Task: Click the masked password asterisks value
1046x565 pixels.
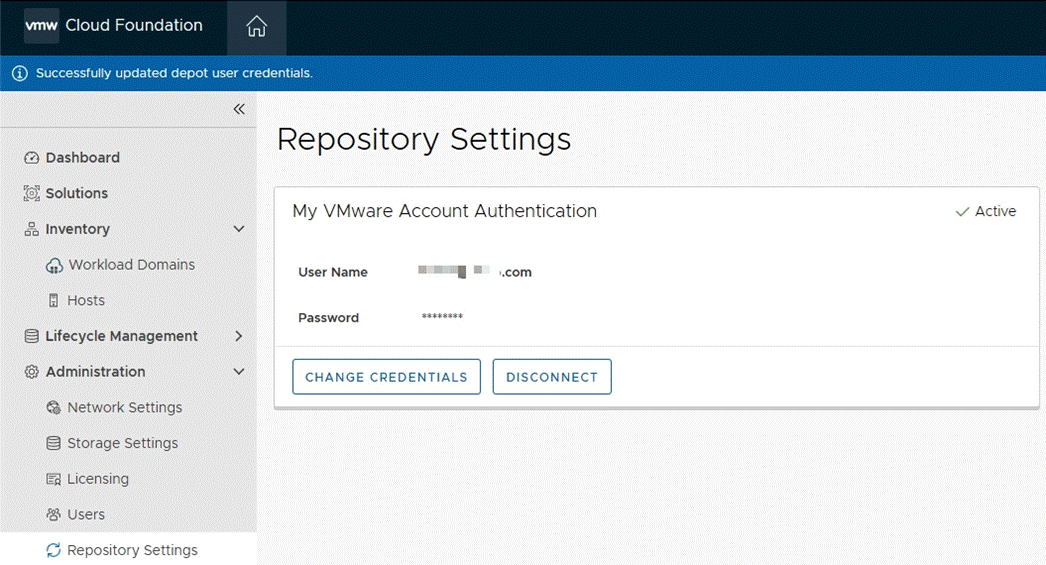Action: [442, 316]
